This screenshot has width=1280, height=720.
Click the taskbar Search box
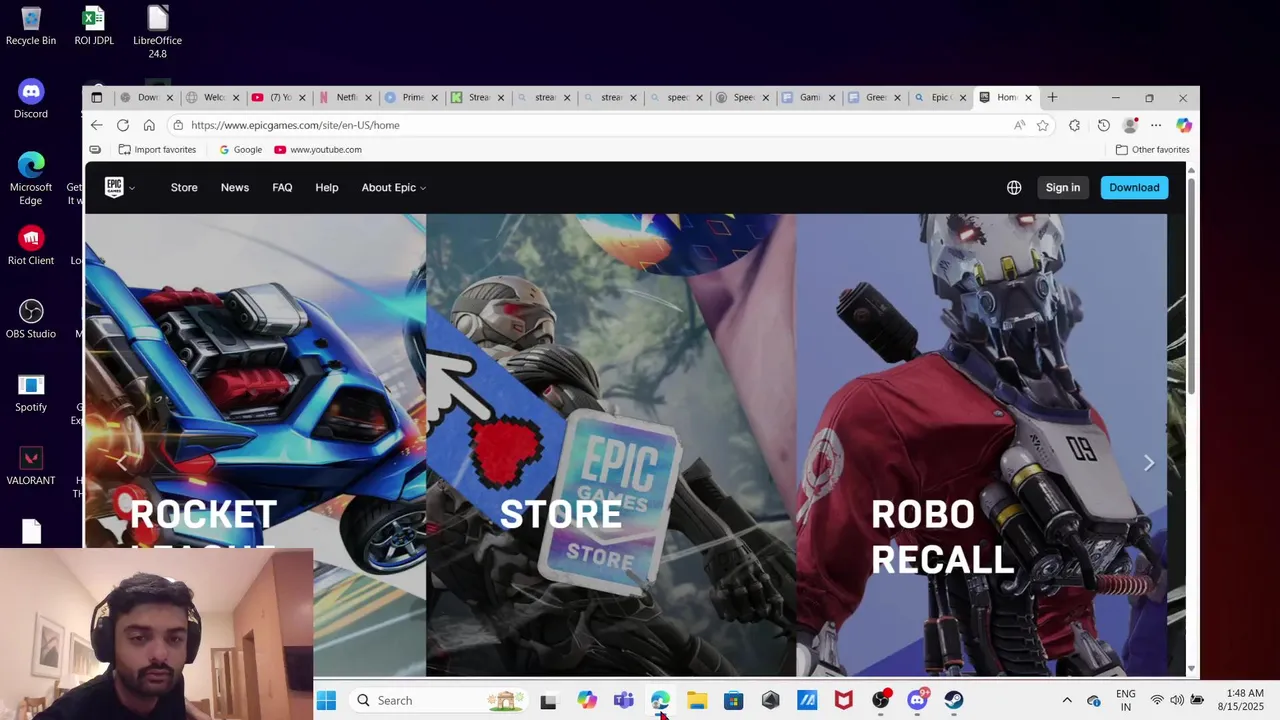(438, 700)
